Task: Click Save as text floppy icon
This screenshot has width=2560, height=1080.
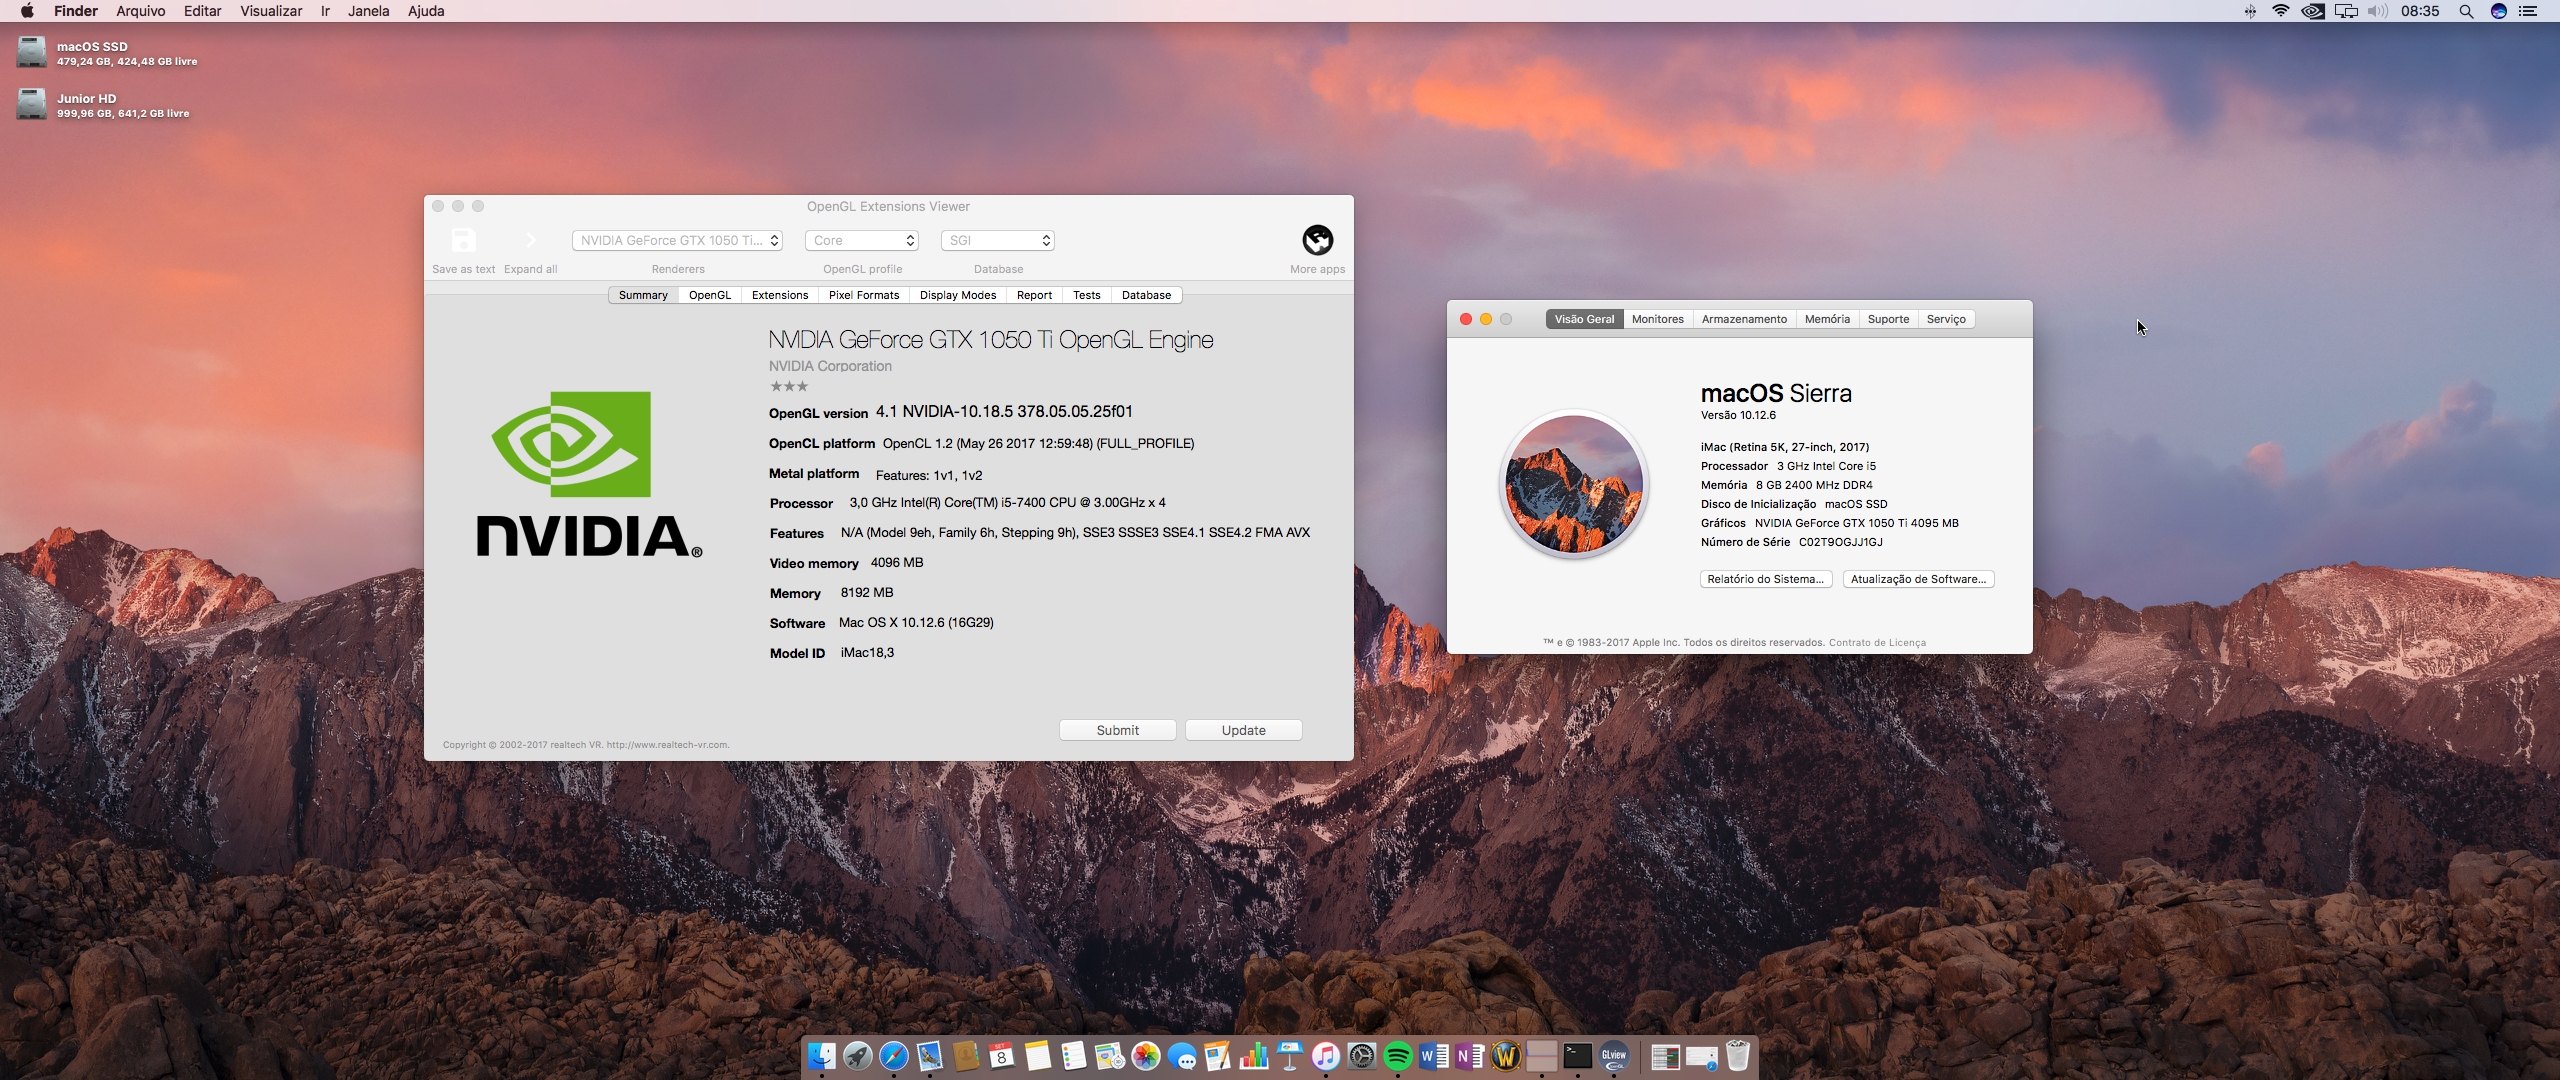Action: pos(463,240)
